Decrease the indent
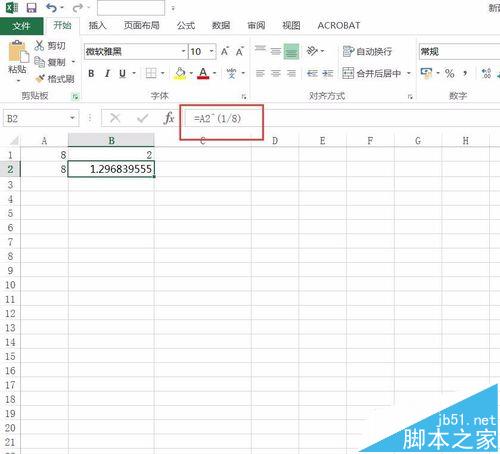 312,73
